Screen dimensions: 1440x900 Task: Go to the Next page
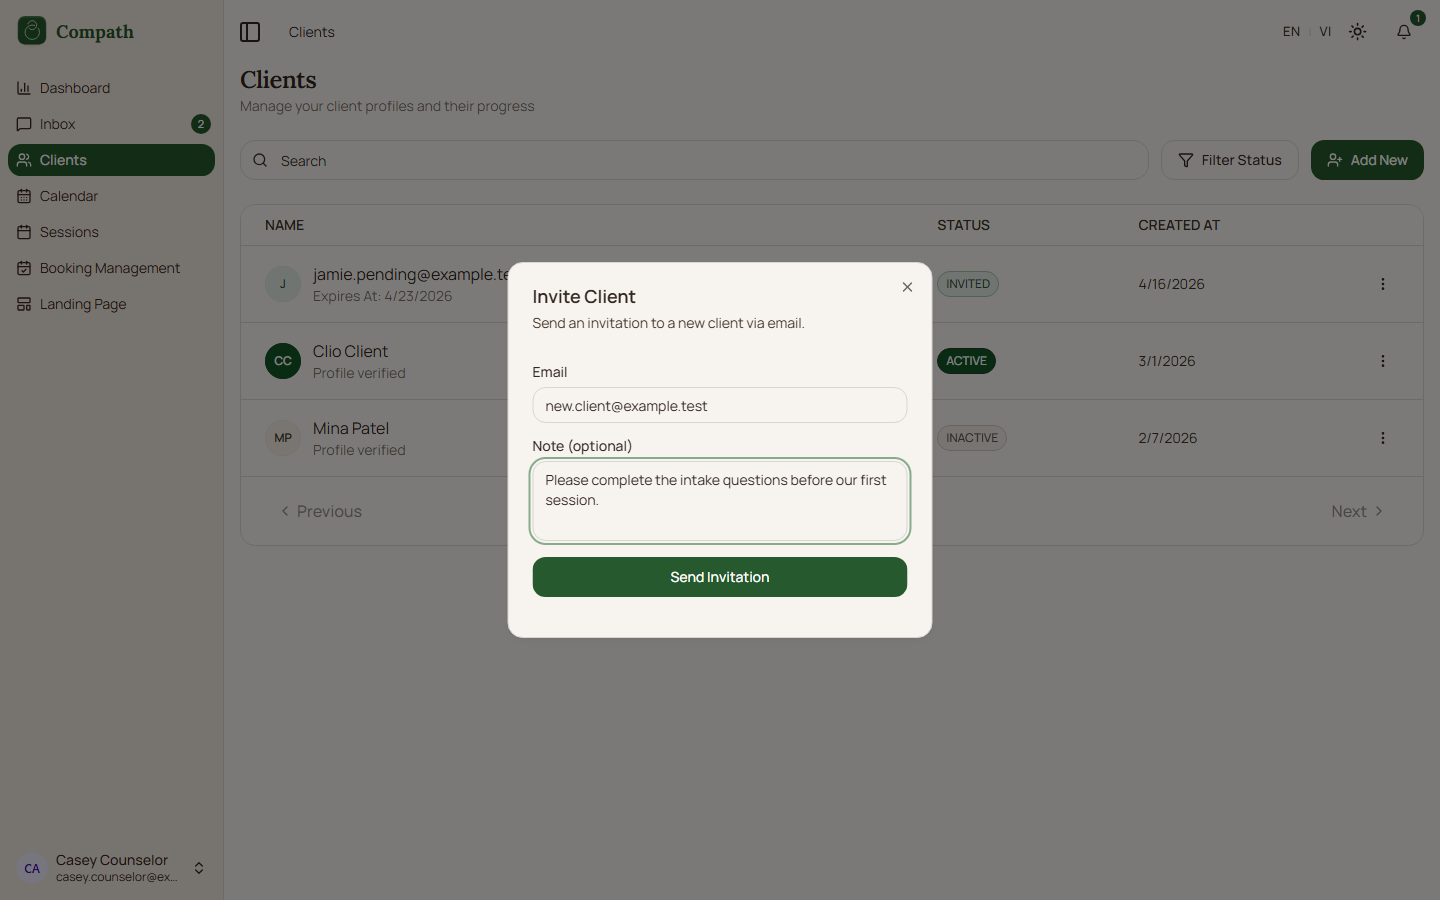tap(1357, 511)
